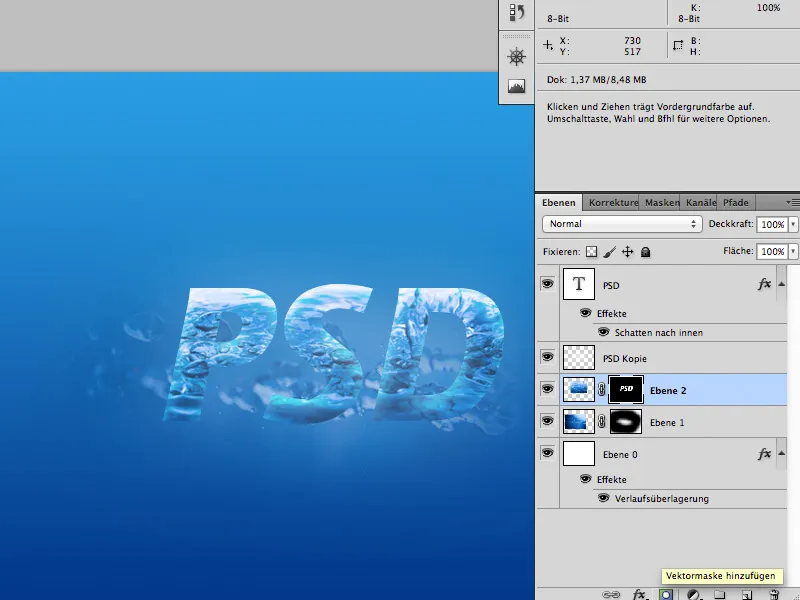Switch to the Kanäle tab
Screen dimensions: 800x600
point(699,203)
